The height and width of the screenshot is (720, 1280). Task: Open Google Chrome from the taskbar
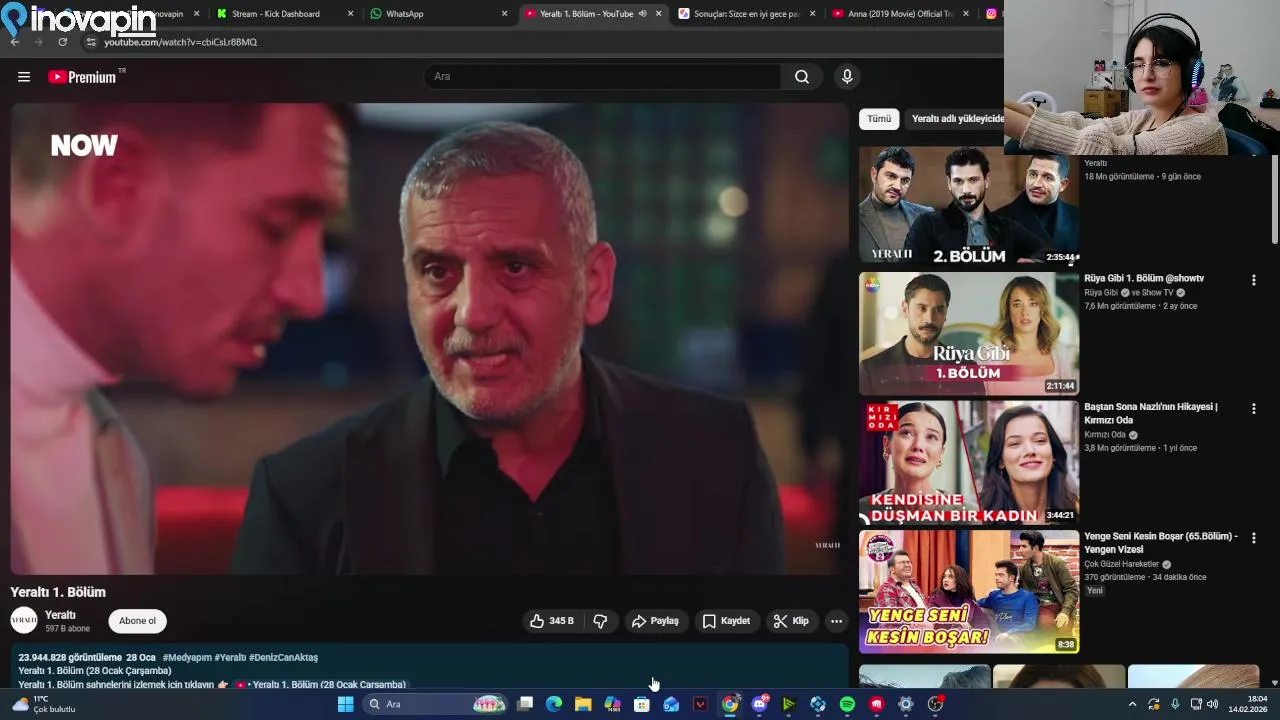click(x=730, y=704)
